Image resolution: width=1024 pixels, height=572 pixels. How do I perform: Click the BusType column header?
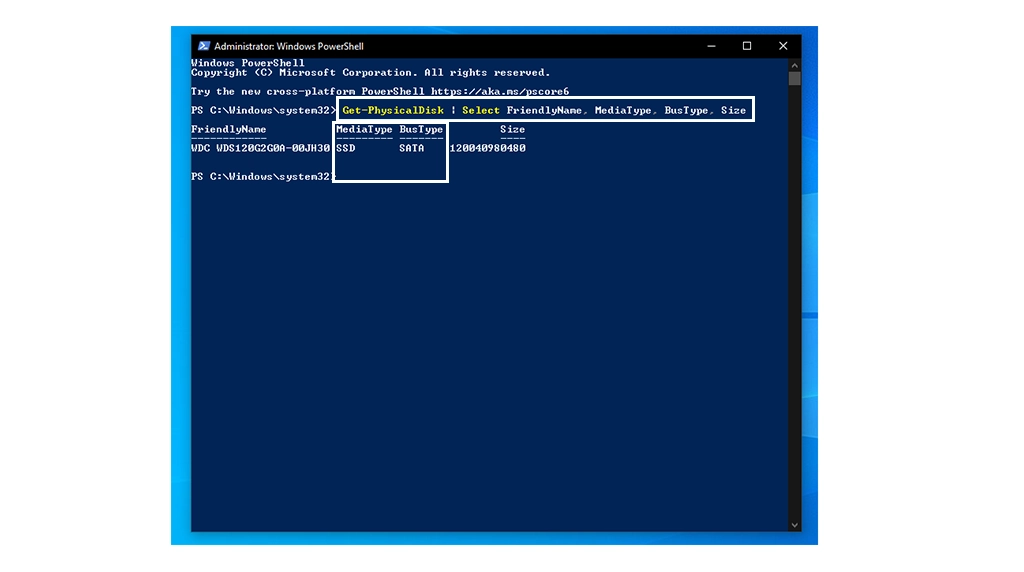tap(421, 129)
